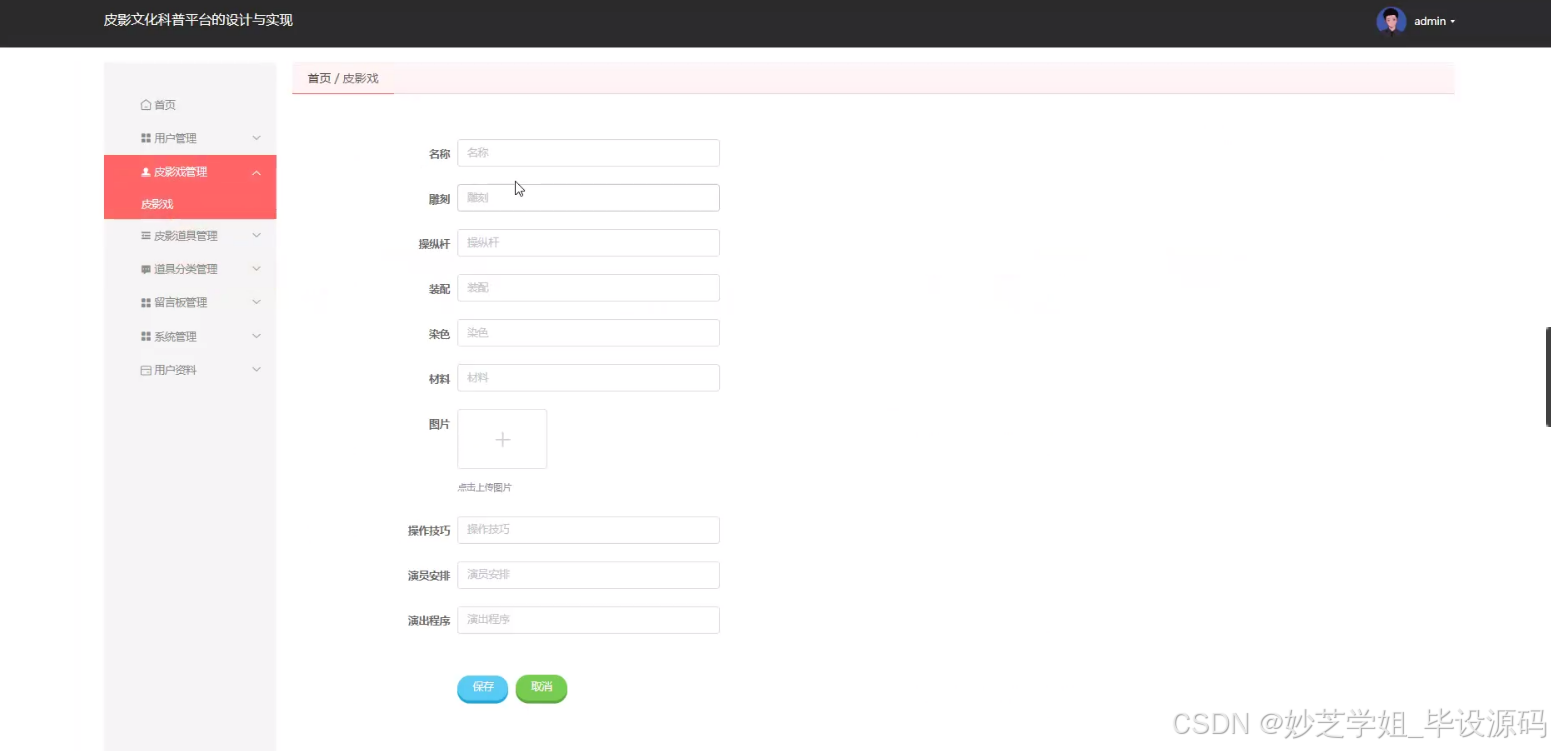1551x751 pixels.
Task: Click the 演出程序 field label
Action: [429, 621]
